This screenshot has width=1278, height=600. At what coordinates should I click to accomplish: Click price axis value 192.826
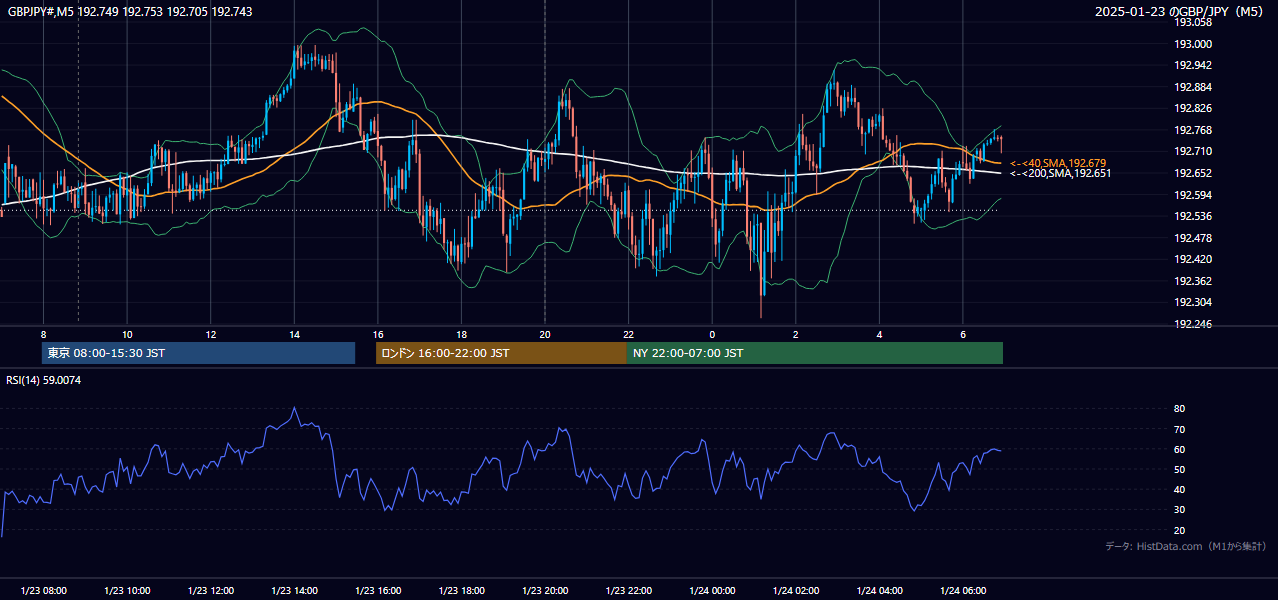pos(1193,108)
